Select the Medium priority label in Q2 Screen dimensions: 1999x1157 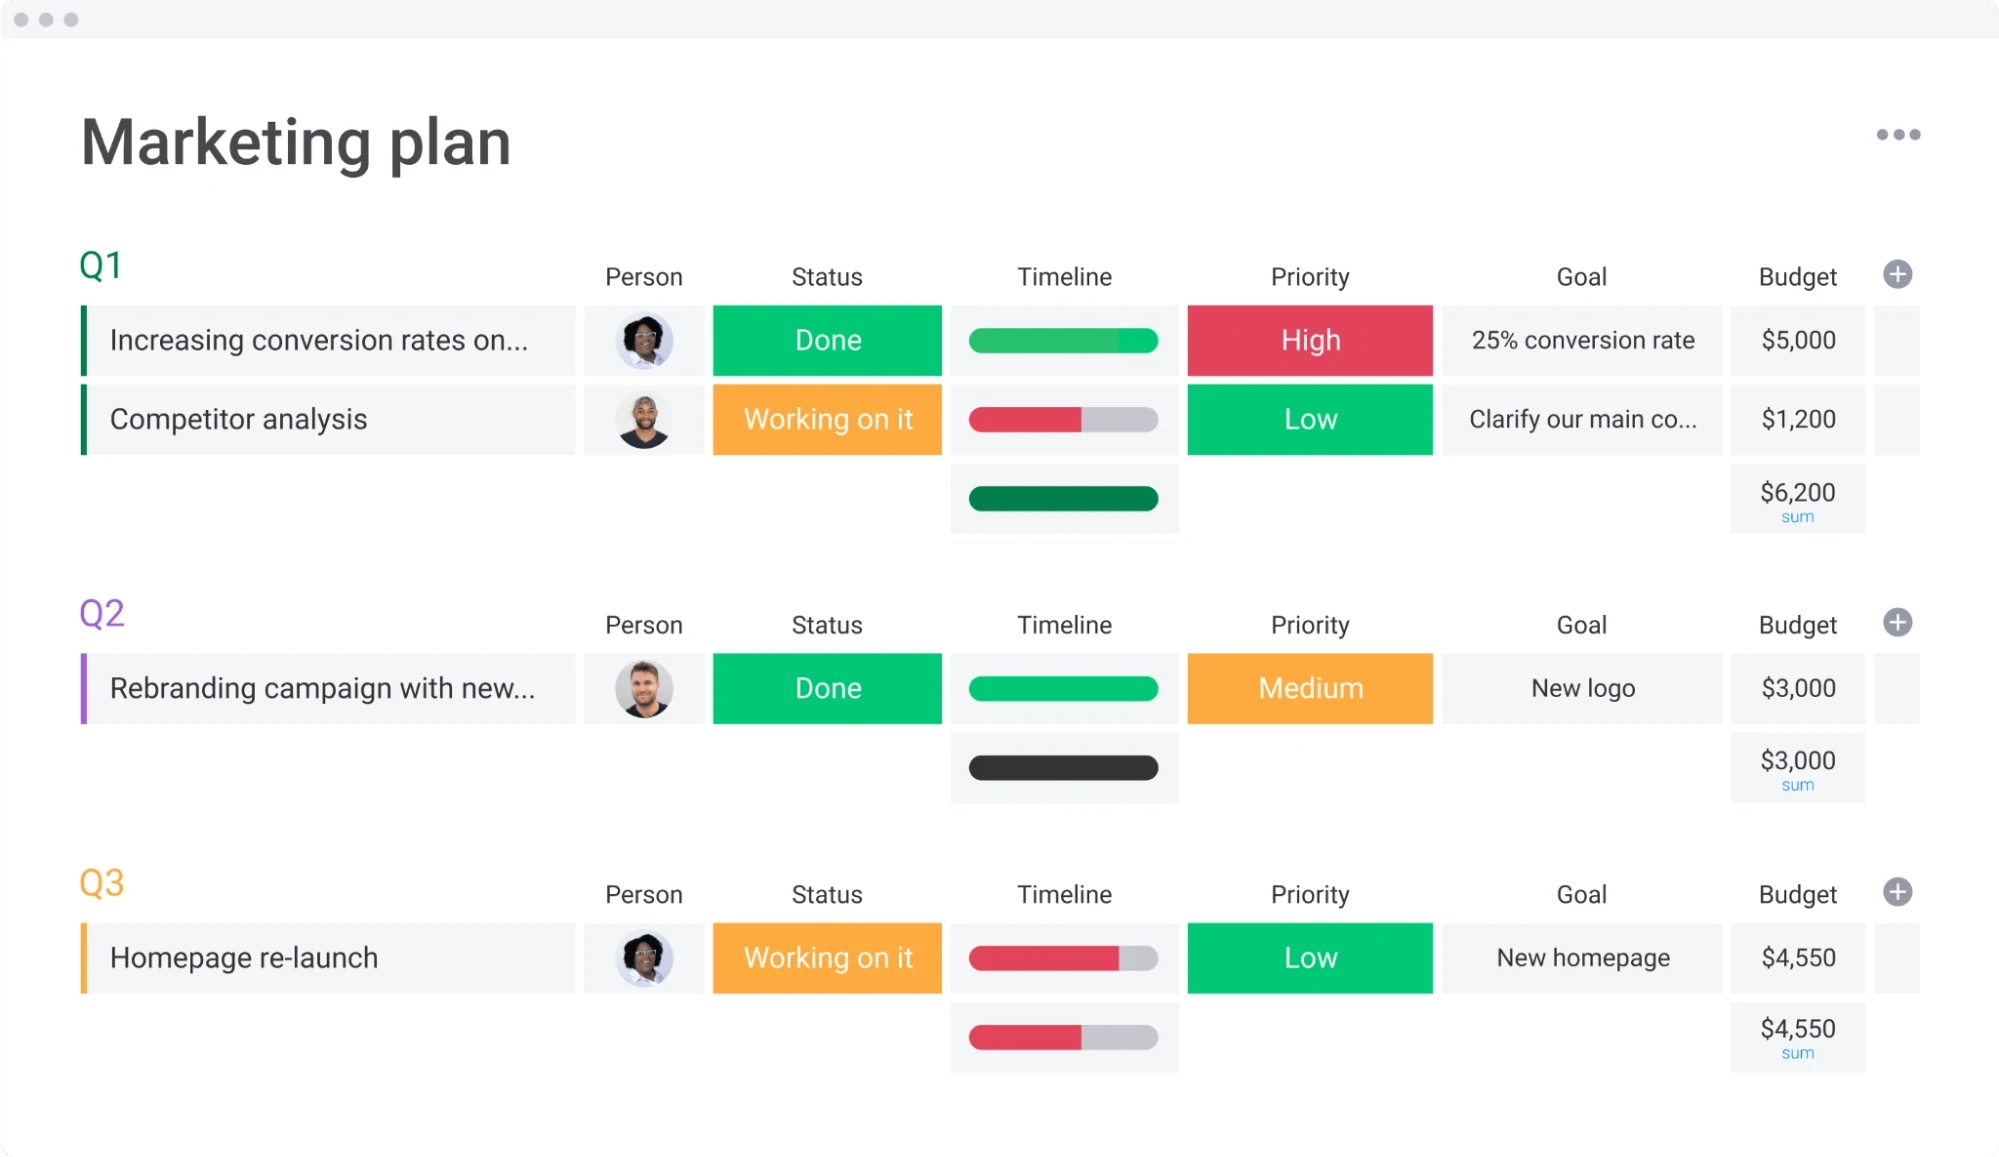click(1309, 687)
